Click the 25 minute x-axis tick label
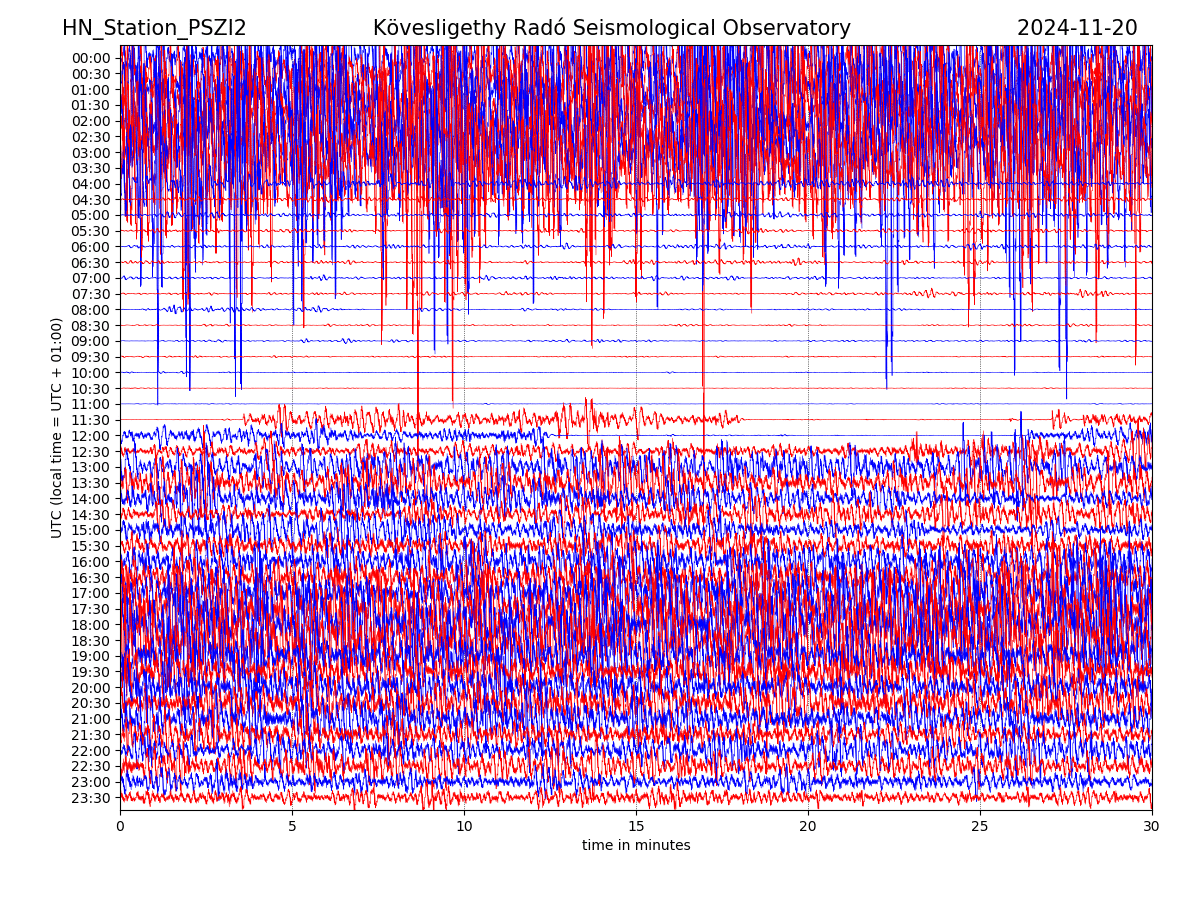The width and height of the screenshot is (1200, 900). pyautogui.click(x=980, y=826)
